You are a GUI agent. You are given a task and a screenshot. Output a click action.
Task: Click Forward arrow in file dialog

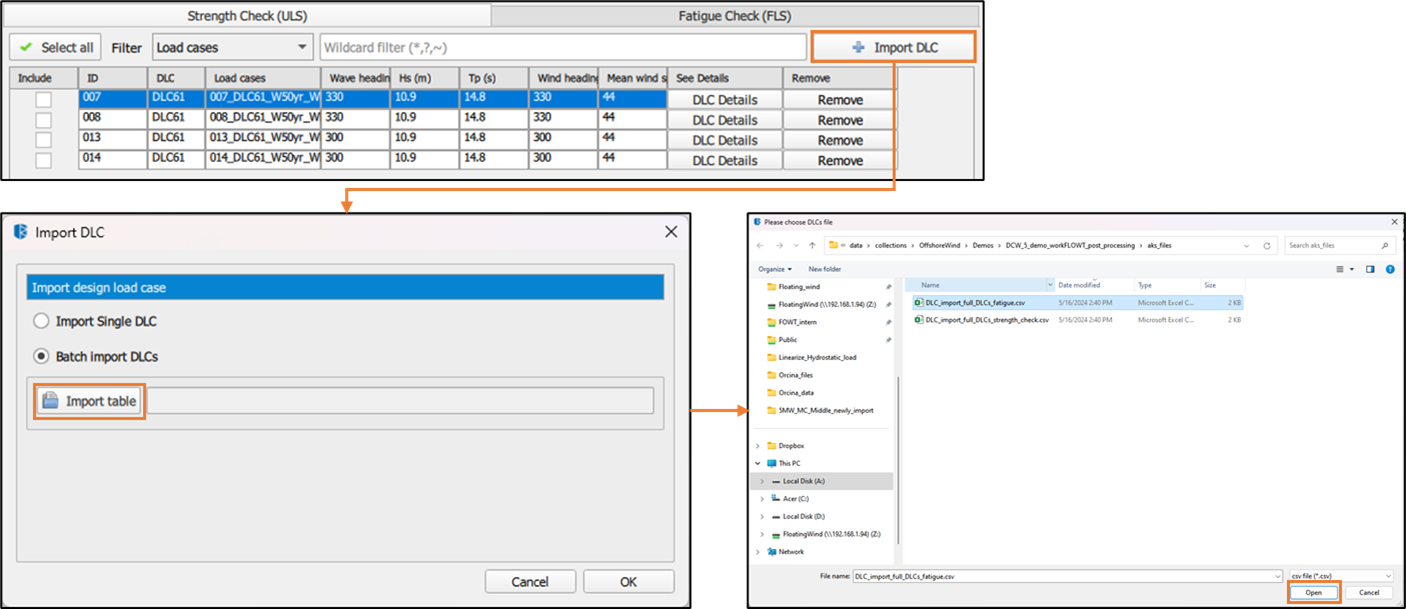(778, 245)
